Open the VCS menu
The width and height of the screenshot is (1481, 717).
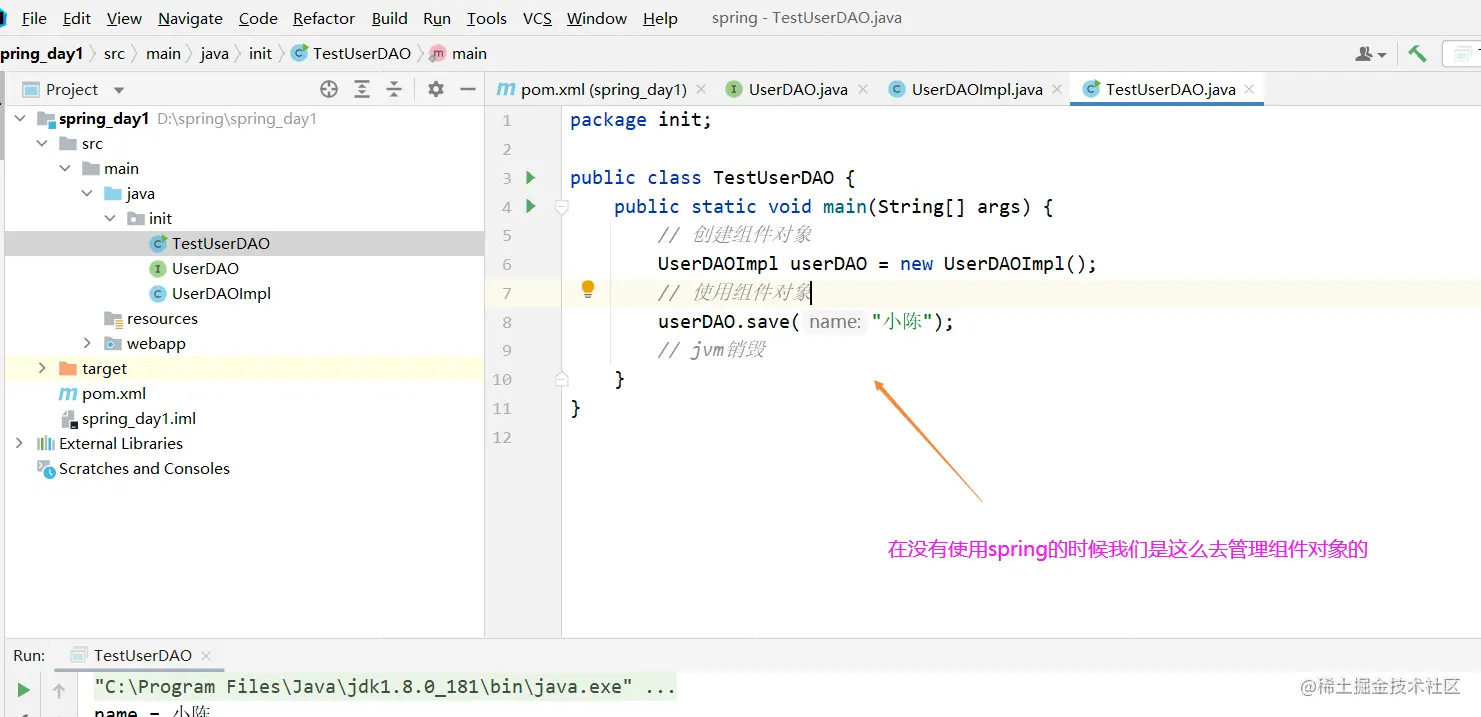point(537,18)
